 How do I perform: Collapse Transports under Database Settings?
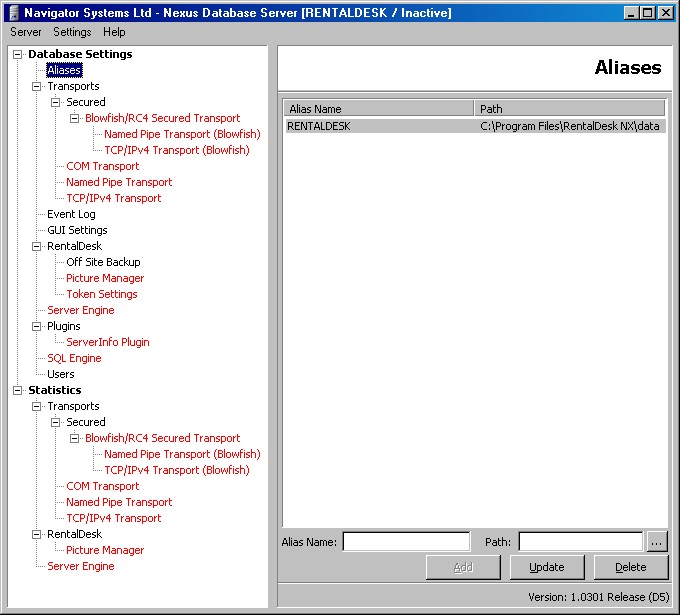pyautogui.click(x=36, y=86)
